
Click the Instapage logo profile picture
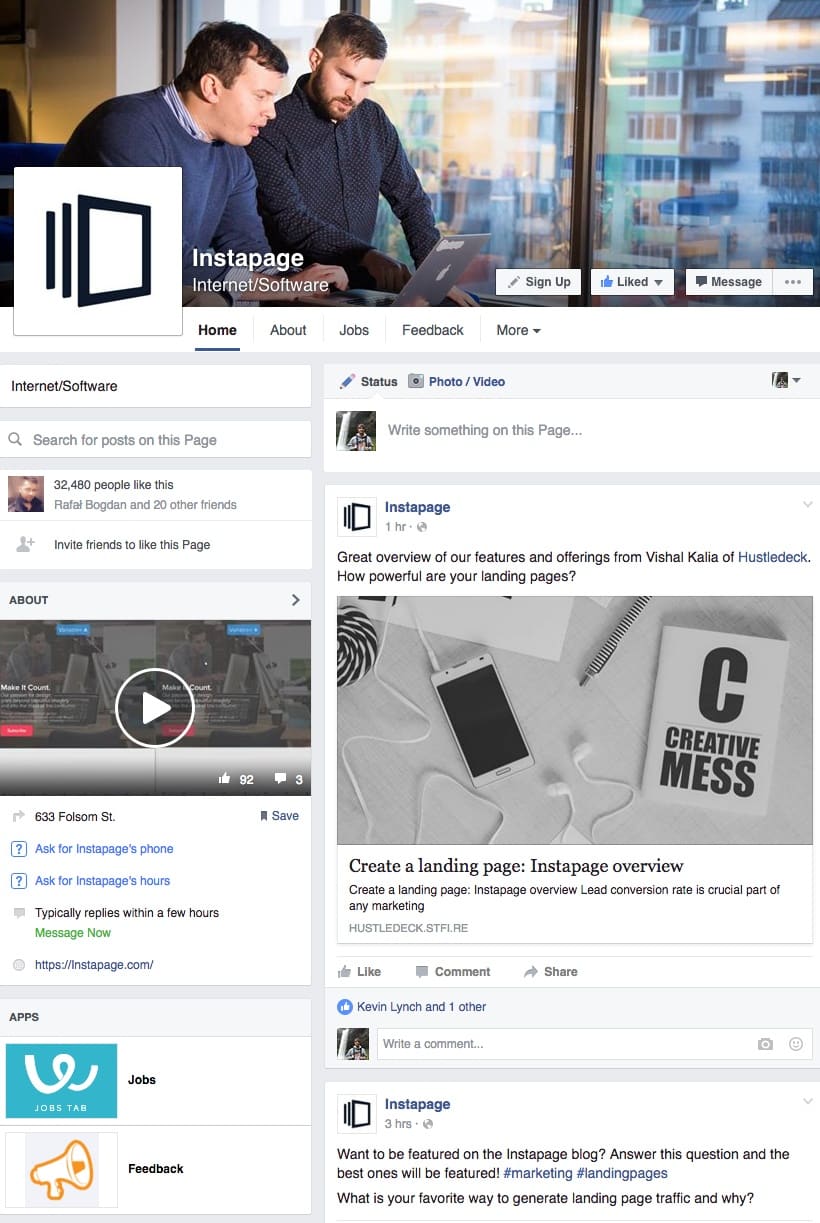point(98,251)
